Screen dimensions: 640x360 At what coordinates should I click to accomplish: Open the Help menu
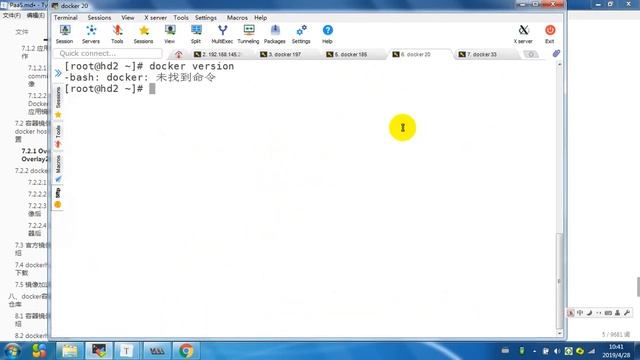pos(260,18)
